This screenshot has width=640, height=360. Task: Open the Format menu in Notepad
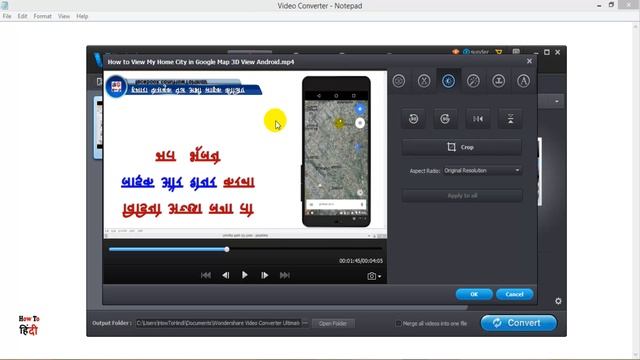(42, 16)
